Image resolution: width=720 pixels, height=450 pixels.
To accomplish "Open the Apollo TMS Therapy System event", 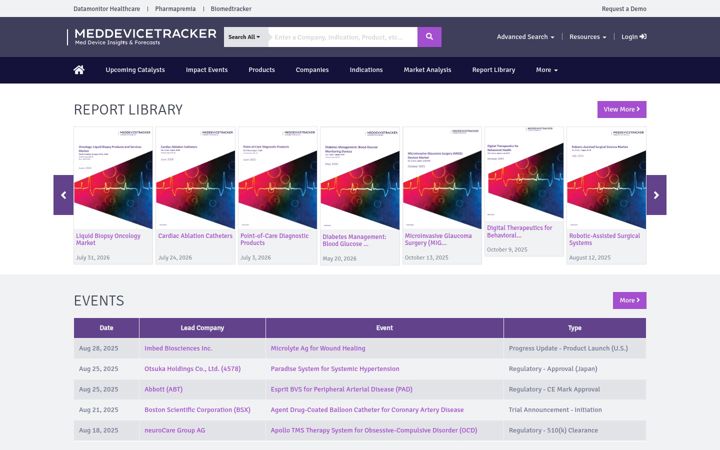I will coord(374,430).
